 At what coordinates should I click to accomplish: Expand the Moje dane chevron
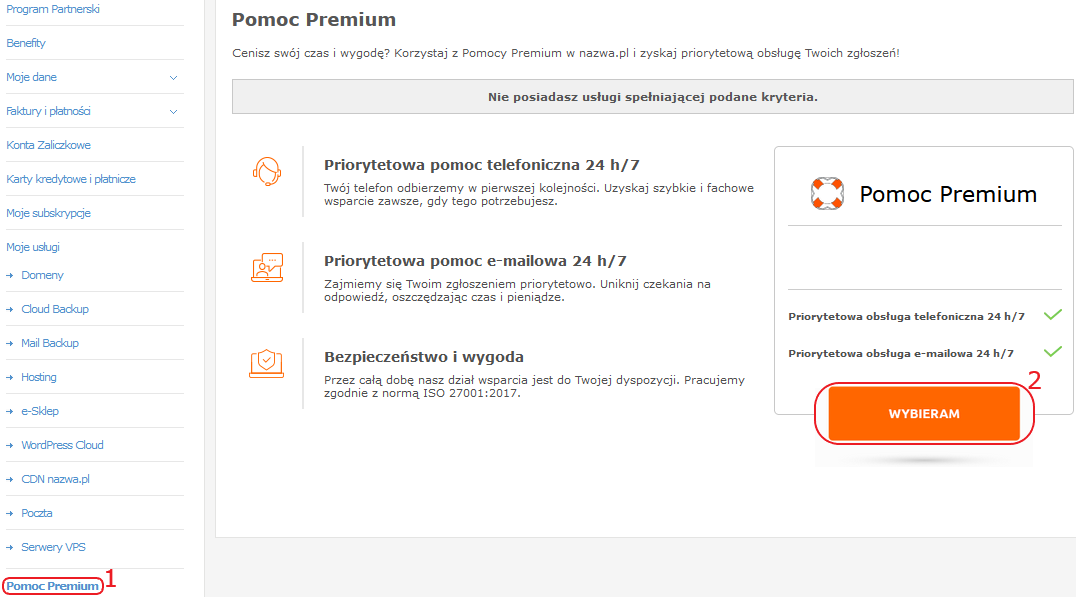pyautogui.click(x=174, y=78)
